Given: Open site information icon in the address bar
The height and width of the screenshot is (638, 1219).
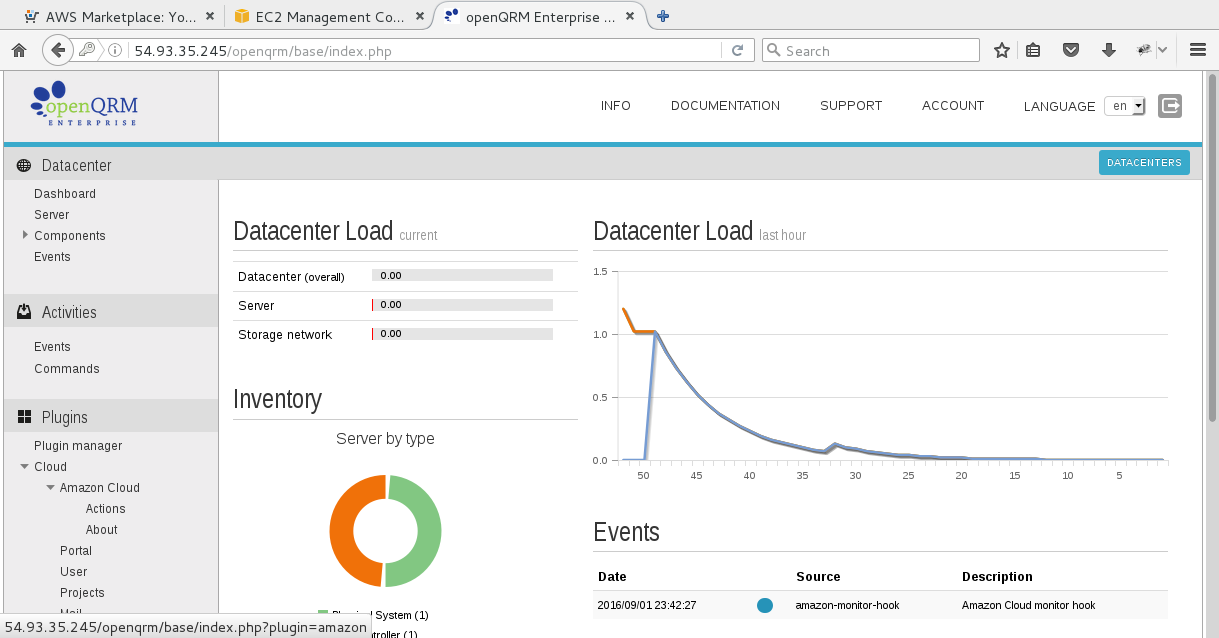Looking at the screenshot, I should pos(114,50).
